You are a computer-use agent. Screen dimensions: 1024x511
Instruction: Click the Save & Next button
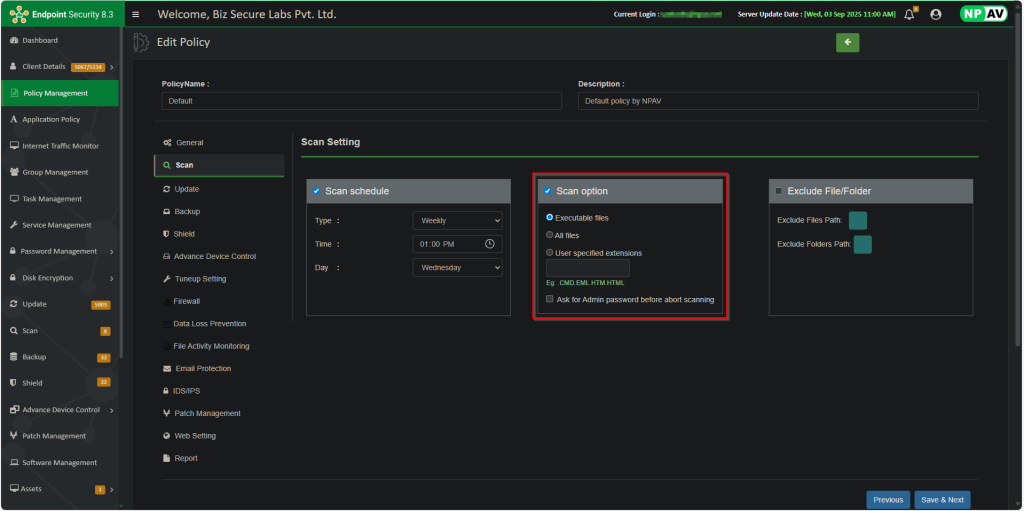tap(941, 500)
